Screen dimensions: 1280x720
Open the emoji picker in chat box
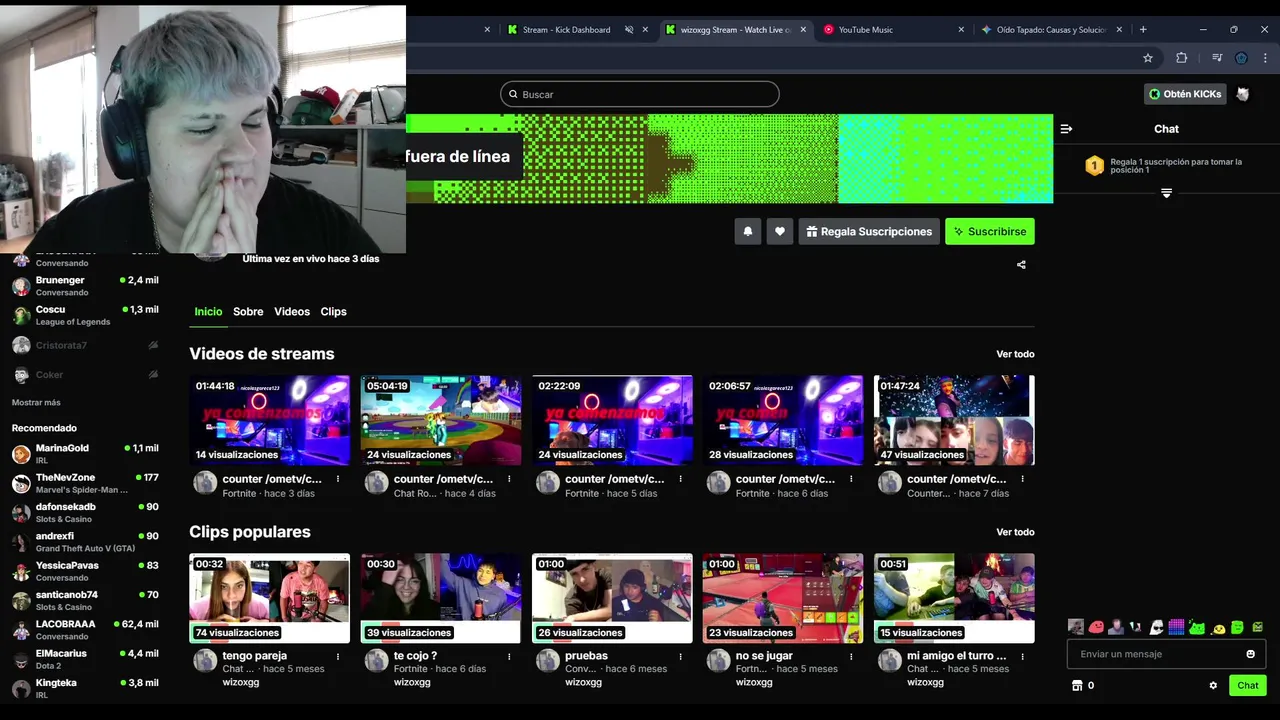[x=1250, y=654]
